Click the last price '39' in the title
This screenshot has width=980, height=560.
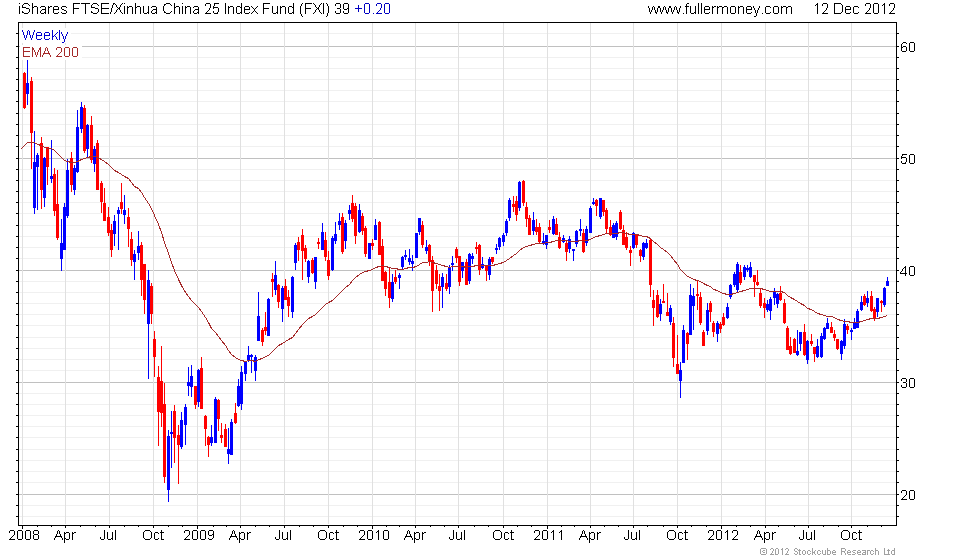[342, 9]
